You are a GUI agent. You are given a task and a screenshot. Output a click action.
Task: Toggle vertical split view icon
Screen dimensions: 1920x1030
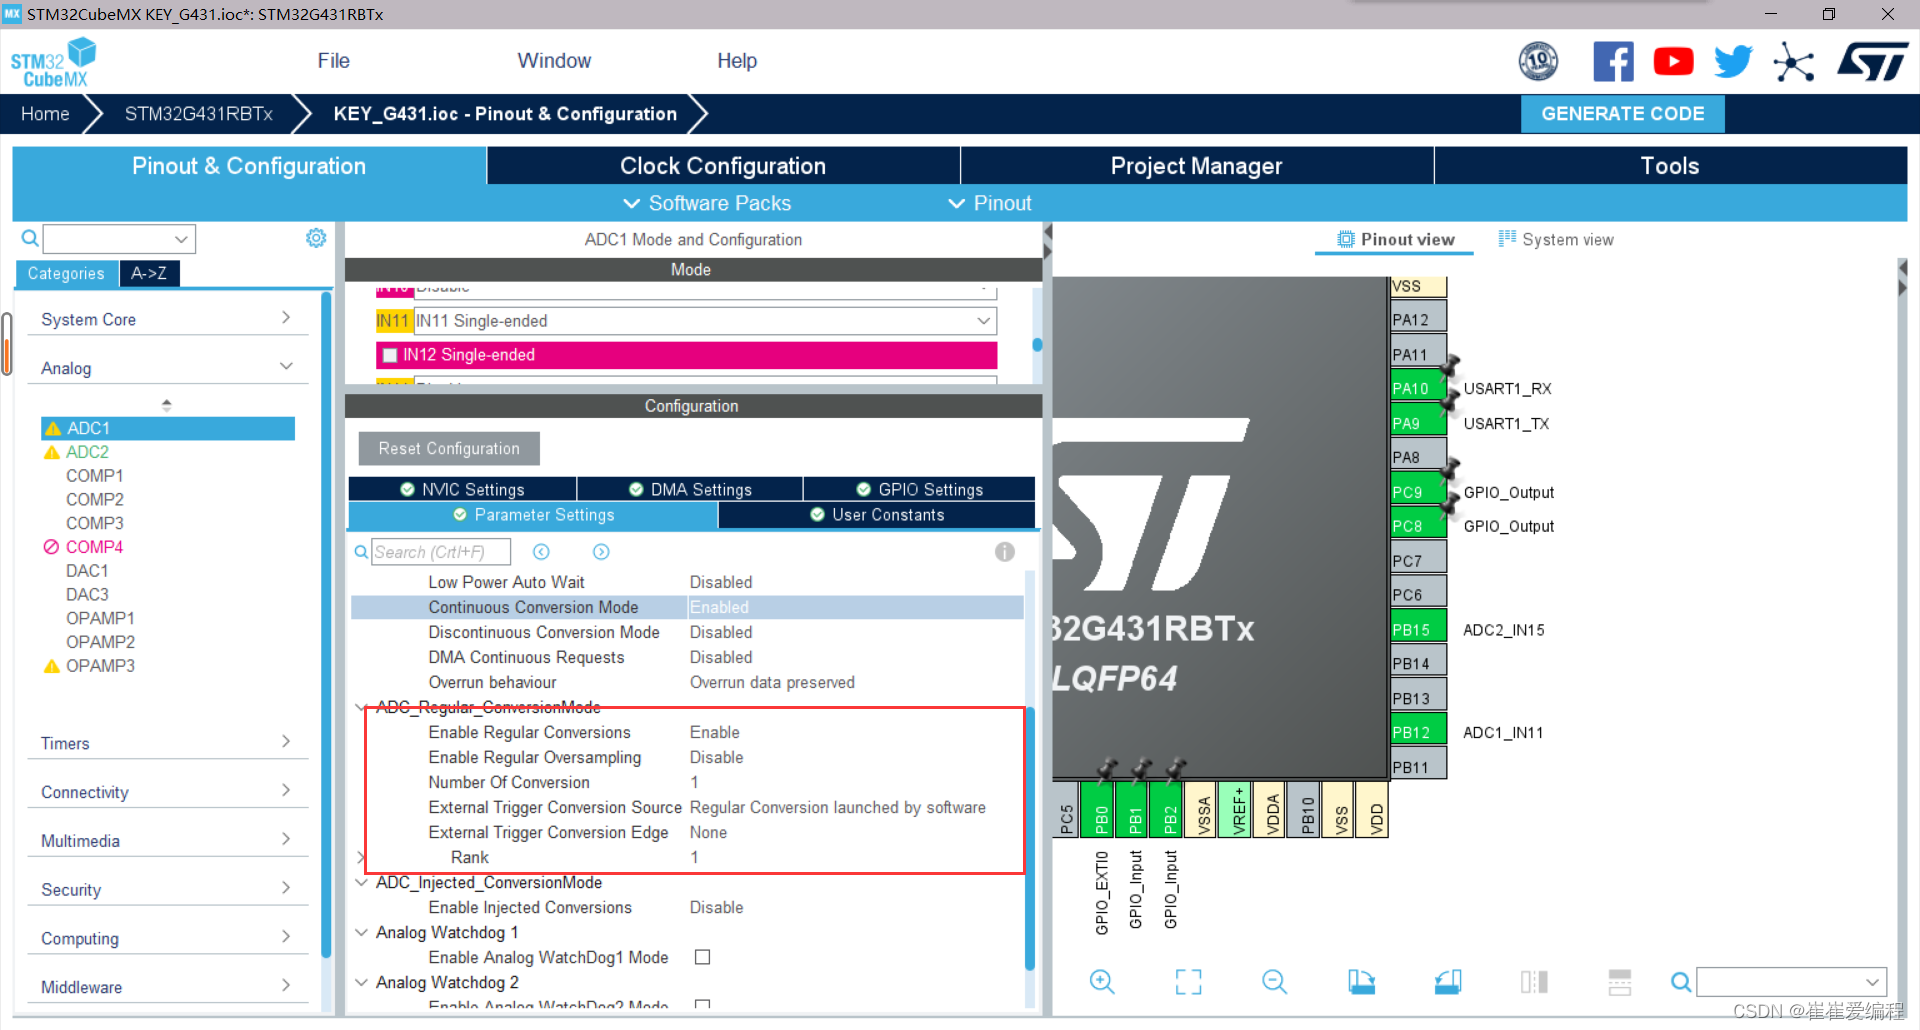click(1534, 982)
